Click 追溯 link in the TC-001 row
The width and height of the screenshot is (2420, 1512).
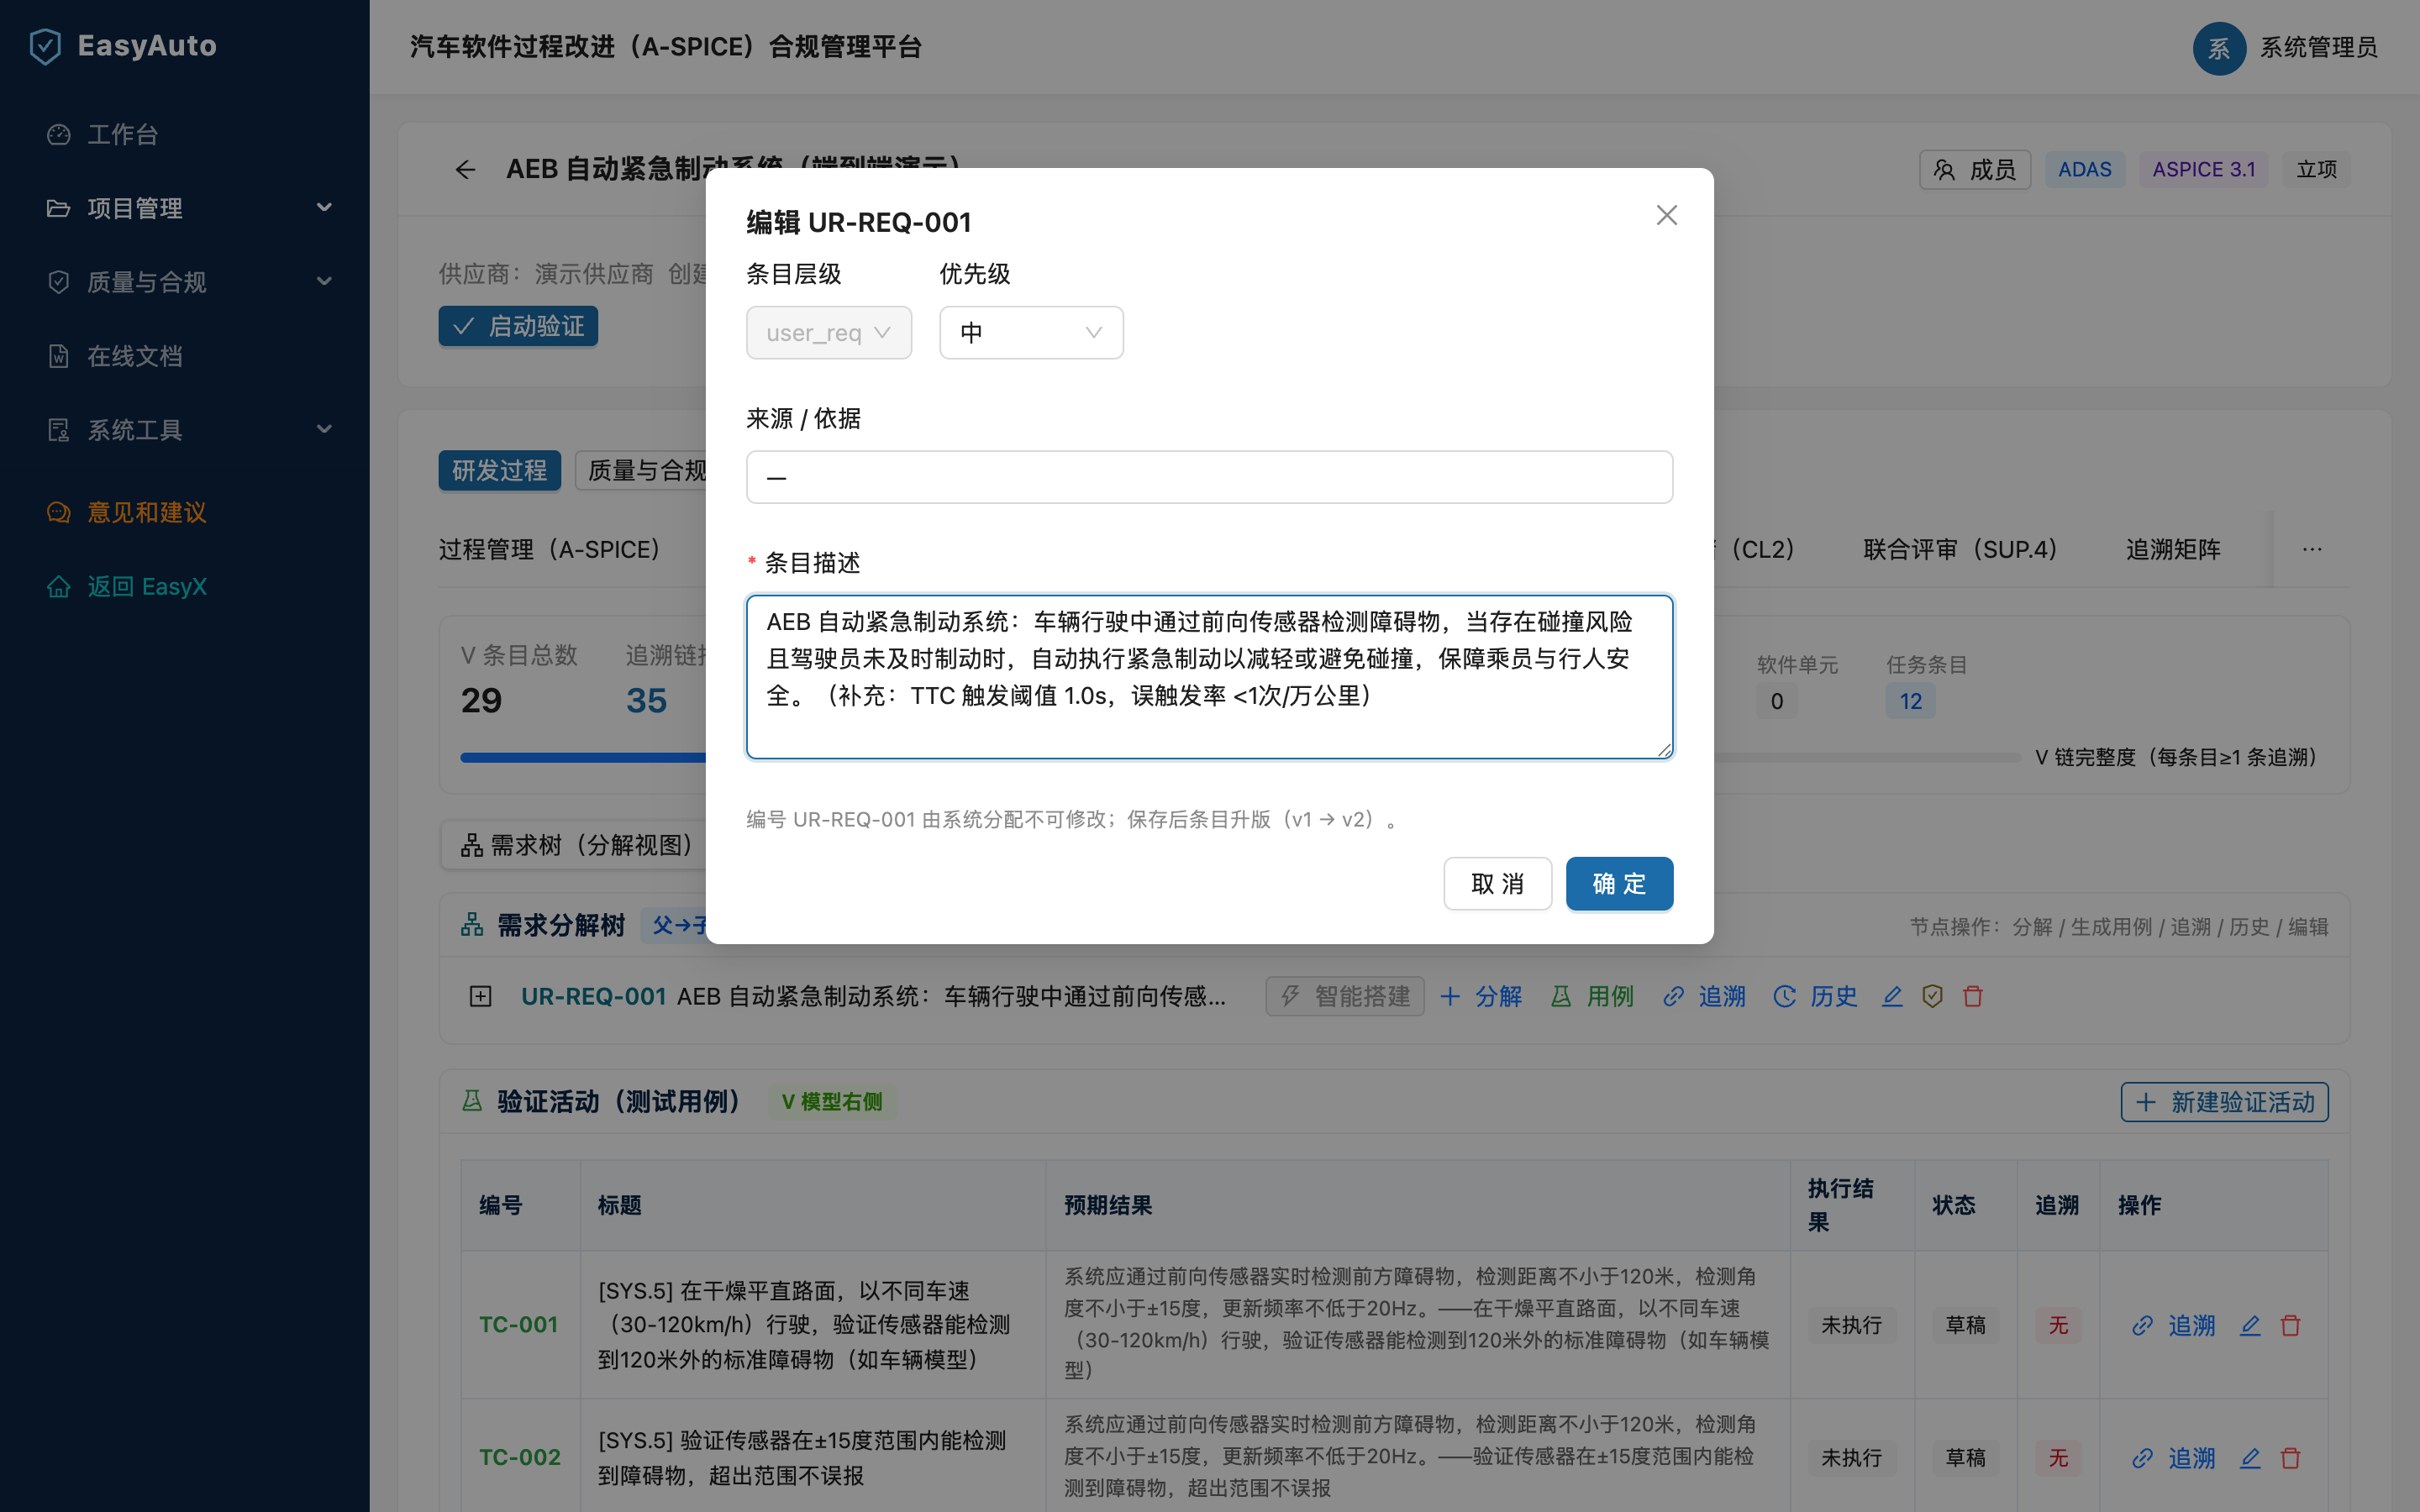click(x=2173, y=1325)
